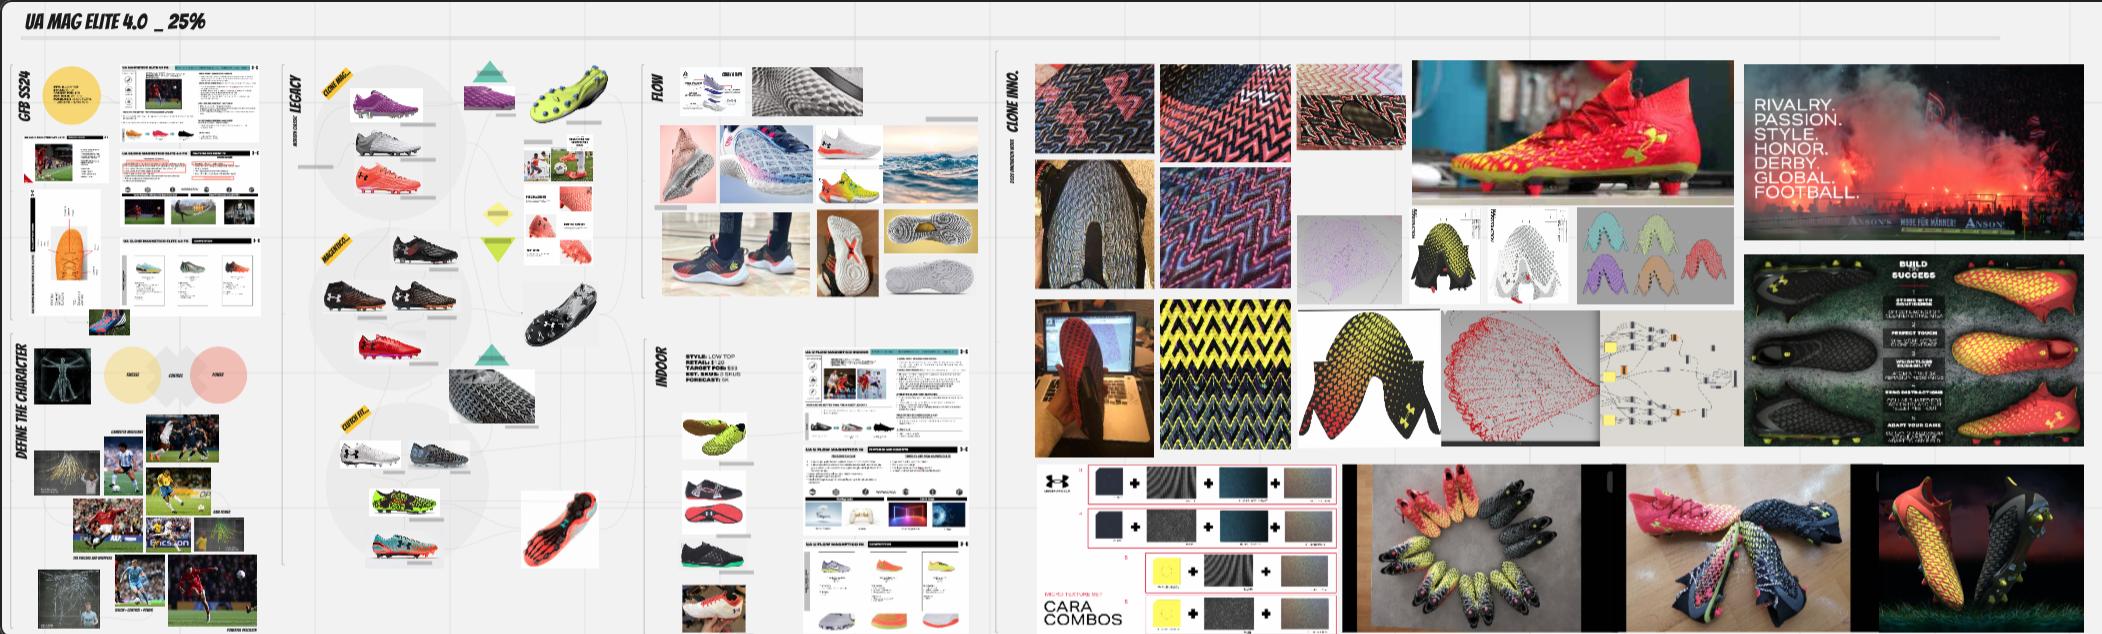This screenshot has height=634, width=2102.
Task: Select the yellow and black chevron pattern image
Action: (1225, 374)
